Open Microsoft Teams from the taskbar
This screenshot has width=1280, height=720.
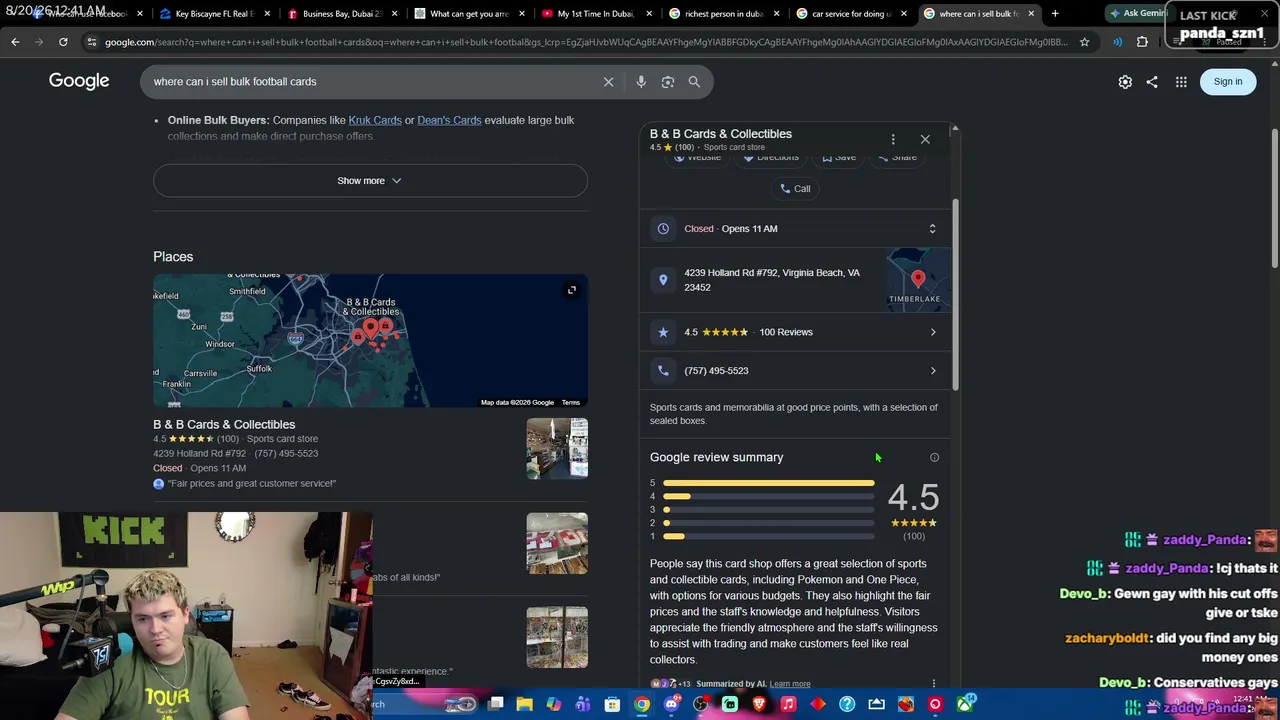583,704
